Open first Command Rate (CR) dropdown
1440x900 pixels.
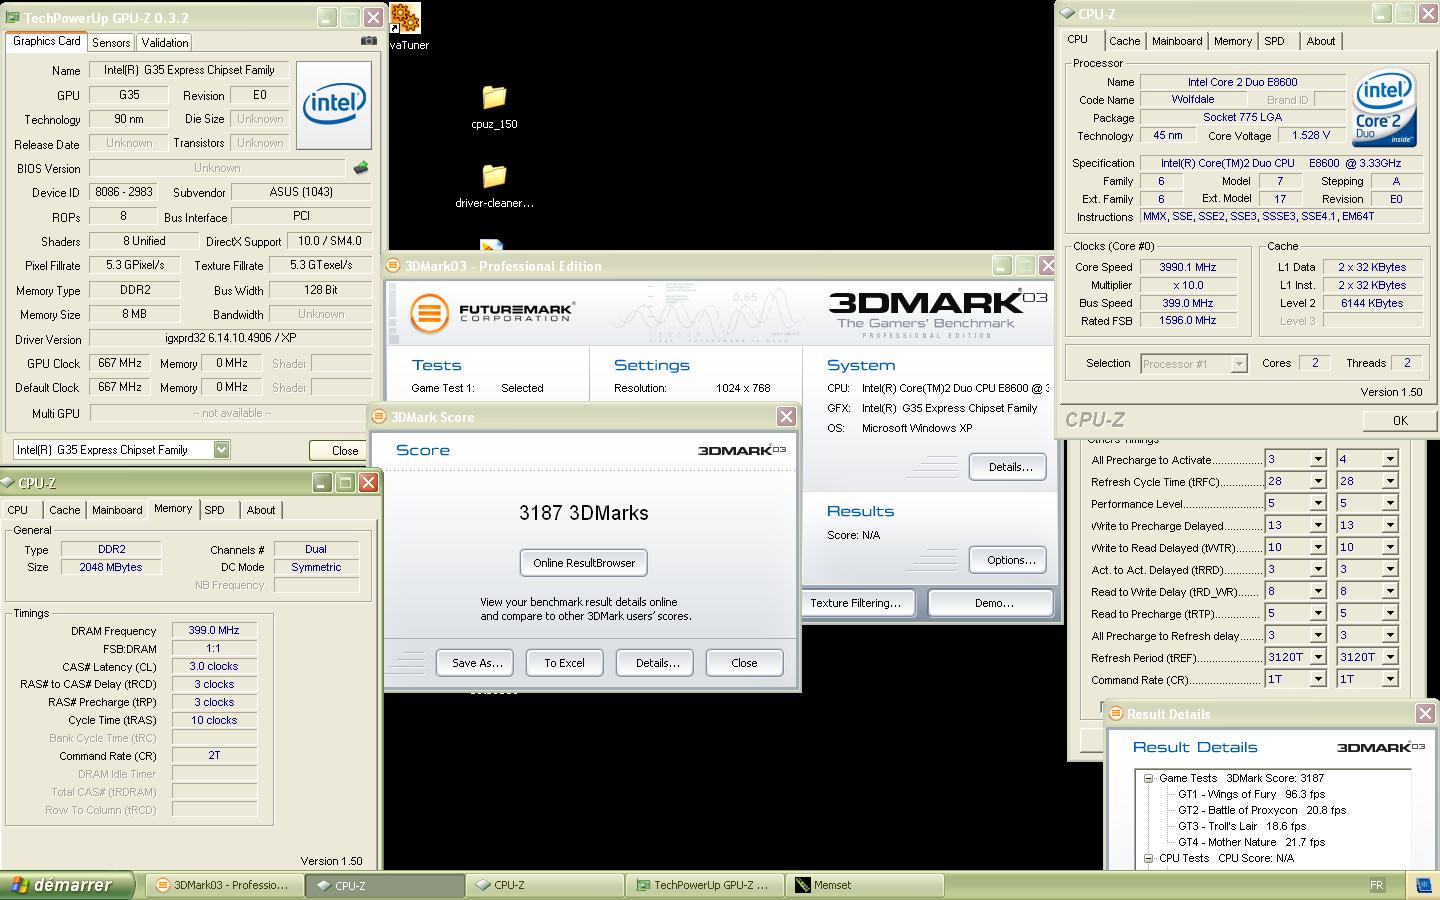point(1318,680)
